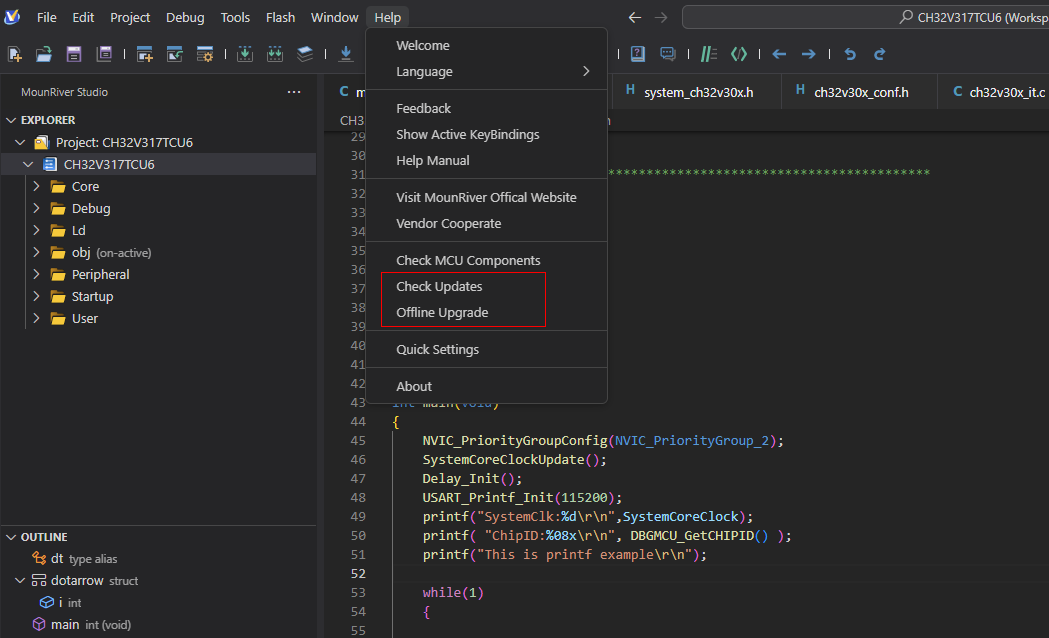Choose Offline Upgrade menu entry
This screenshot has height=638, width=1049.
point(442,312)
